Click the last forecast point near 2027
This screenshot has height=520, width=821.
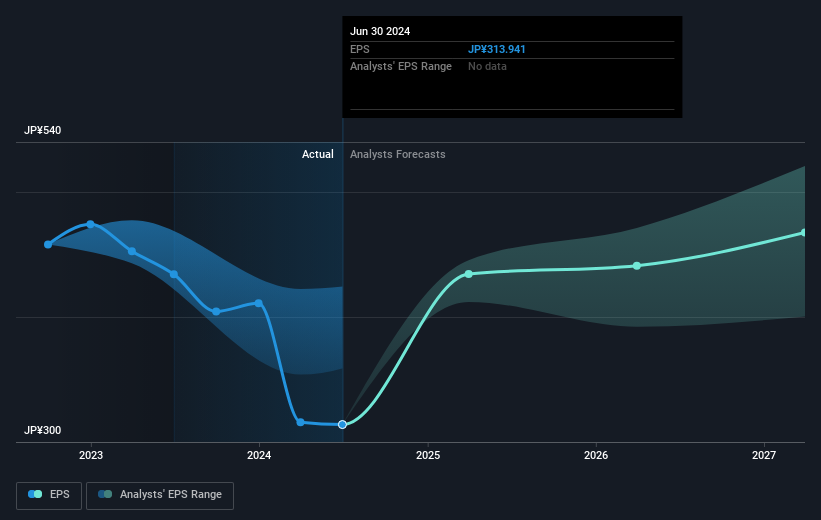click(804, 233)
